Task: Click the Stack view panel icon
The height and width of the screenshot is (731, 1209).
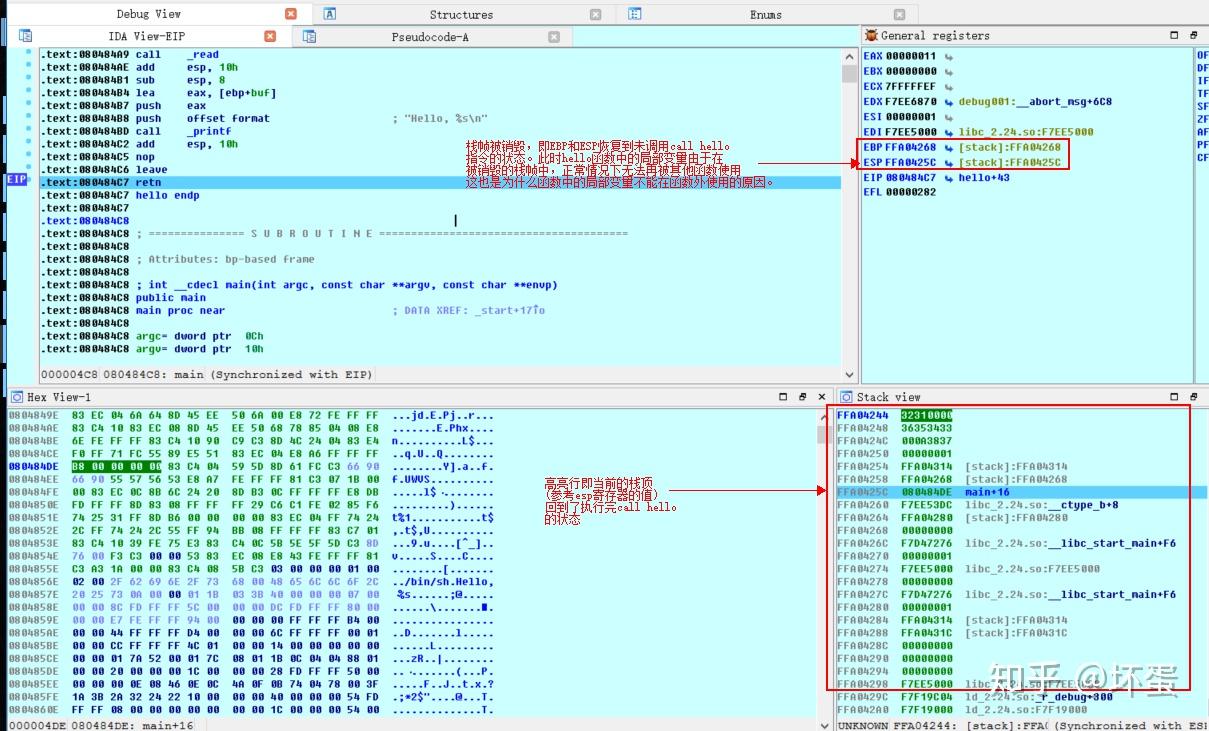Action: click(847, 396)
